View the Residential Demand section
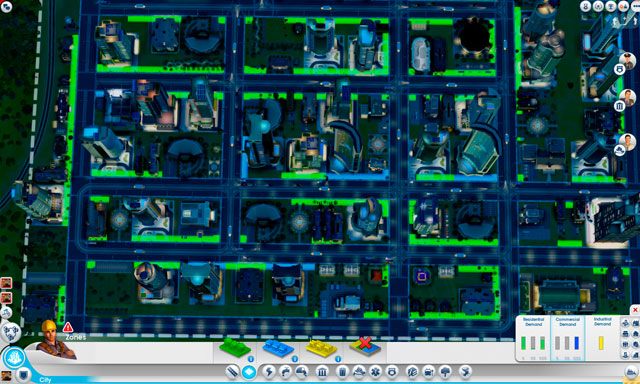Image resolution: width=640 pixels, height=384 pixels. (533, 338)
